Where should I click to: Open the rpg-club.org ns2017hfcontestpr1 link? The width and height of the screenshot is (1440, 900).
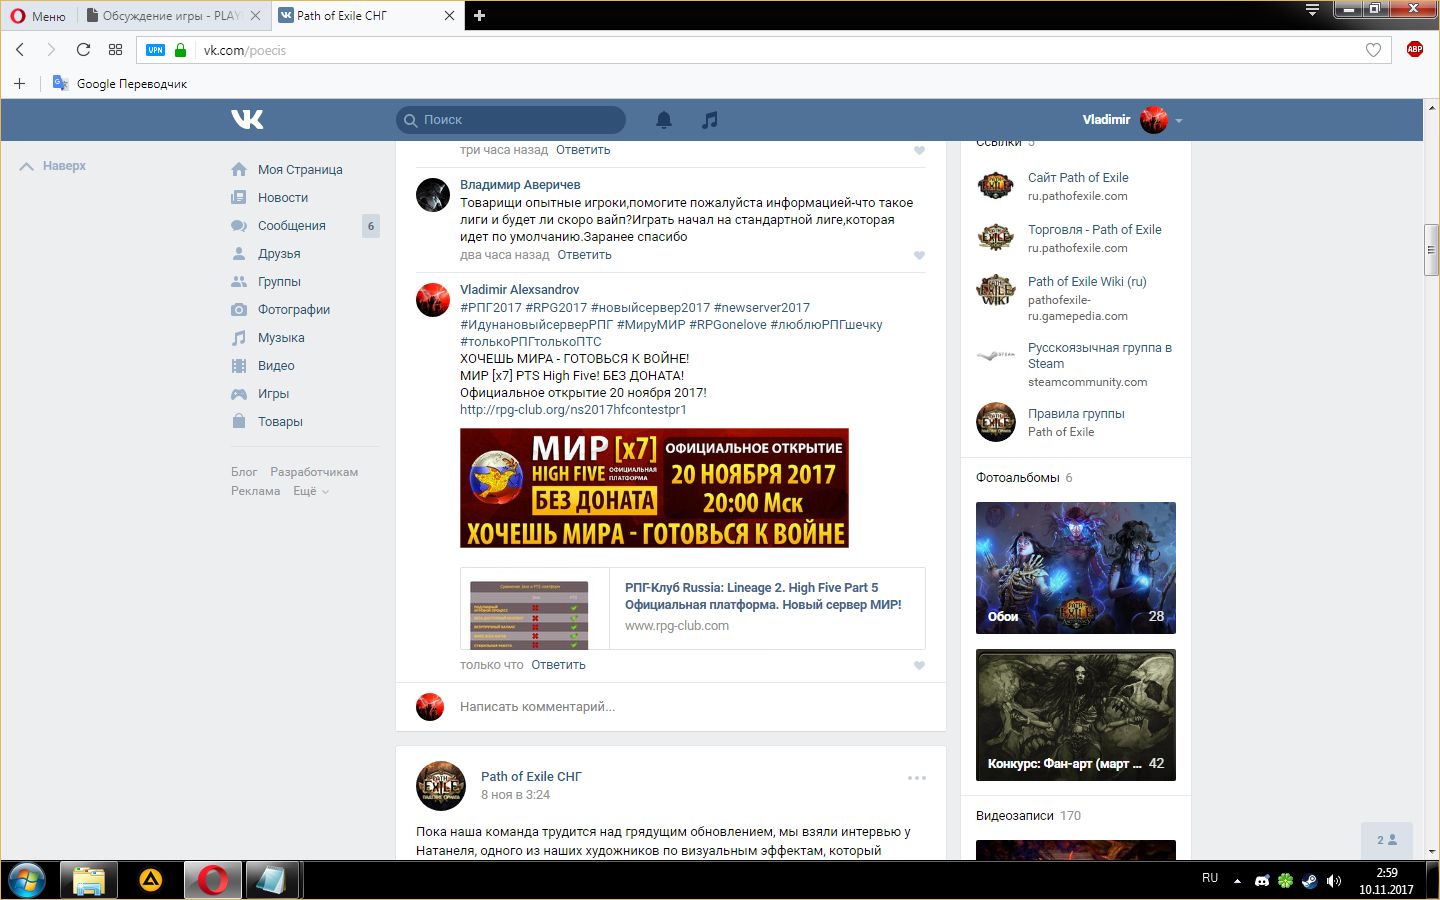573,410
